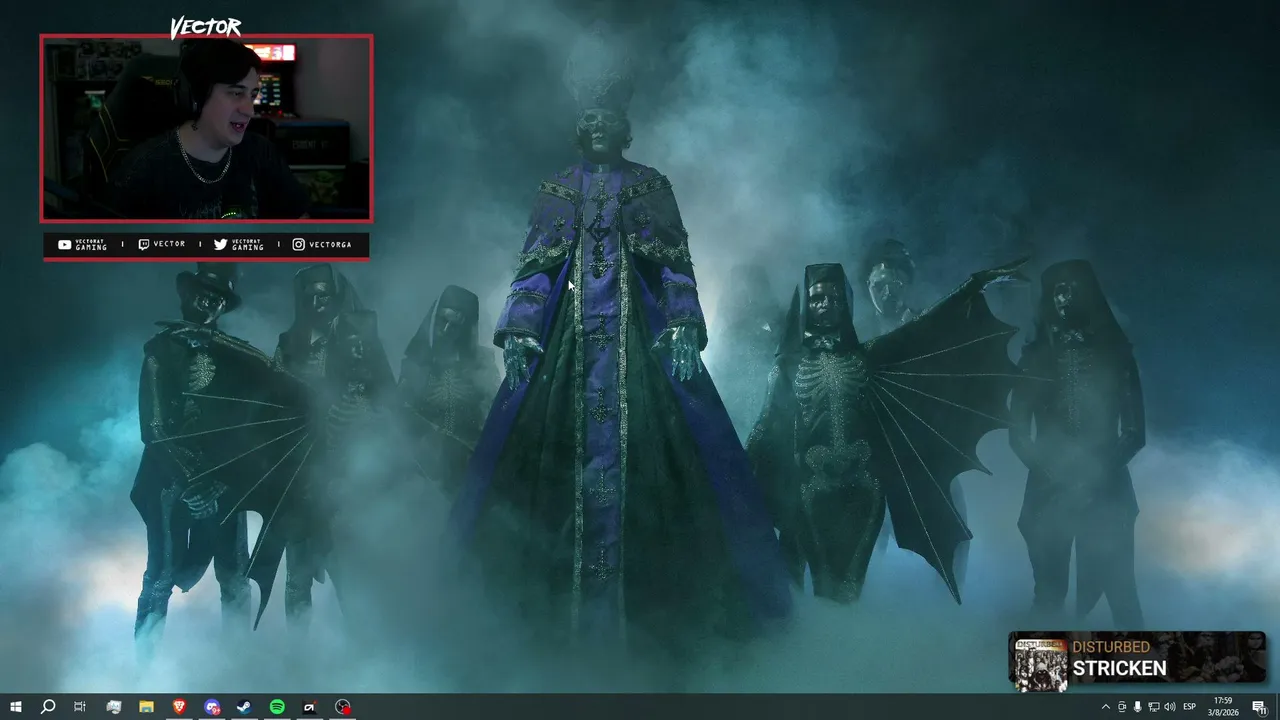Open the Windows Start menu
Viewport: 1280px width, 720px height.
15,707
